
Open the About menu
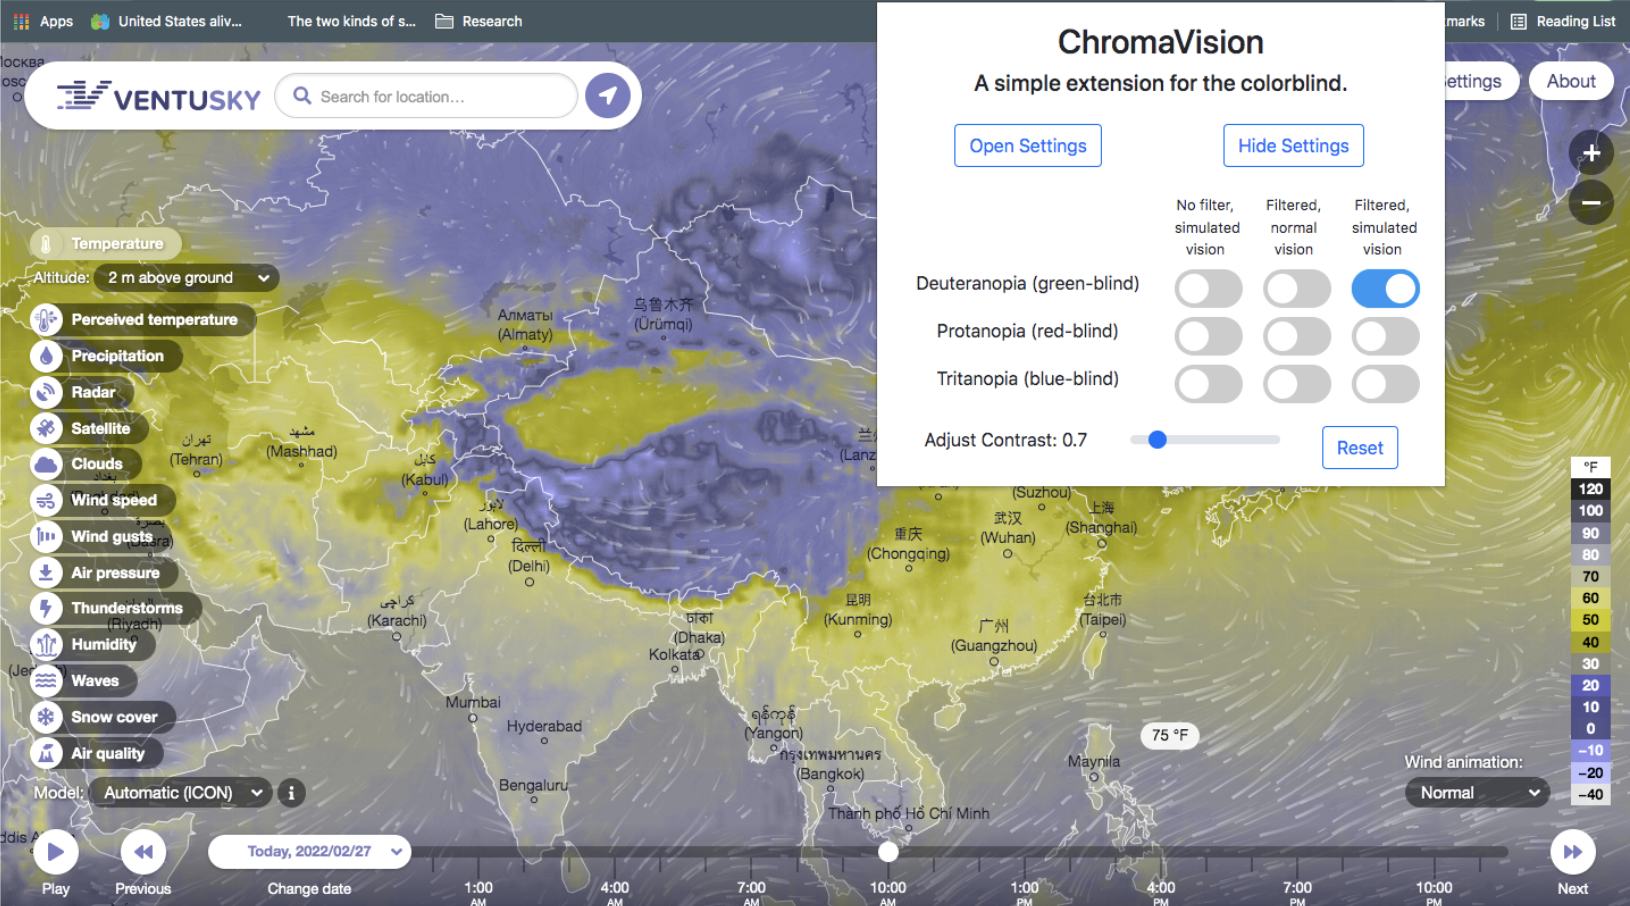[1571, 81]
